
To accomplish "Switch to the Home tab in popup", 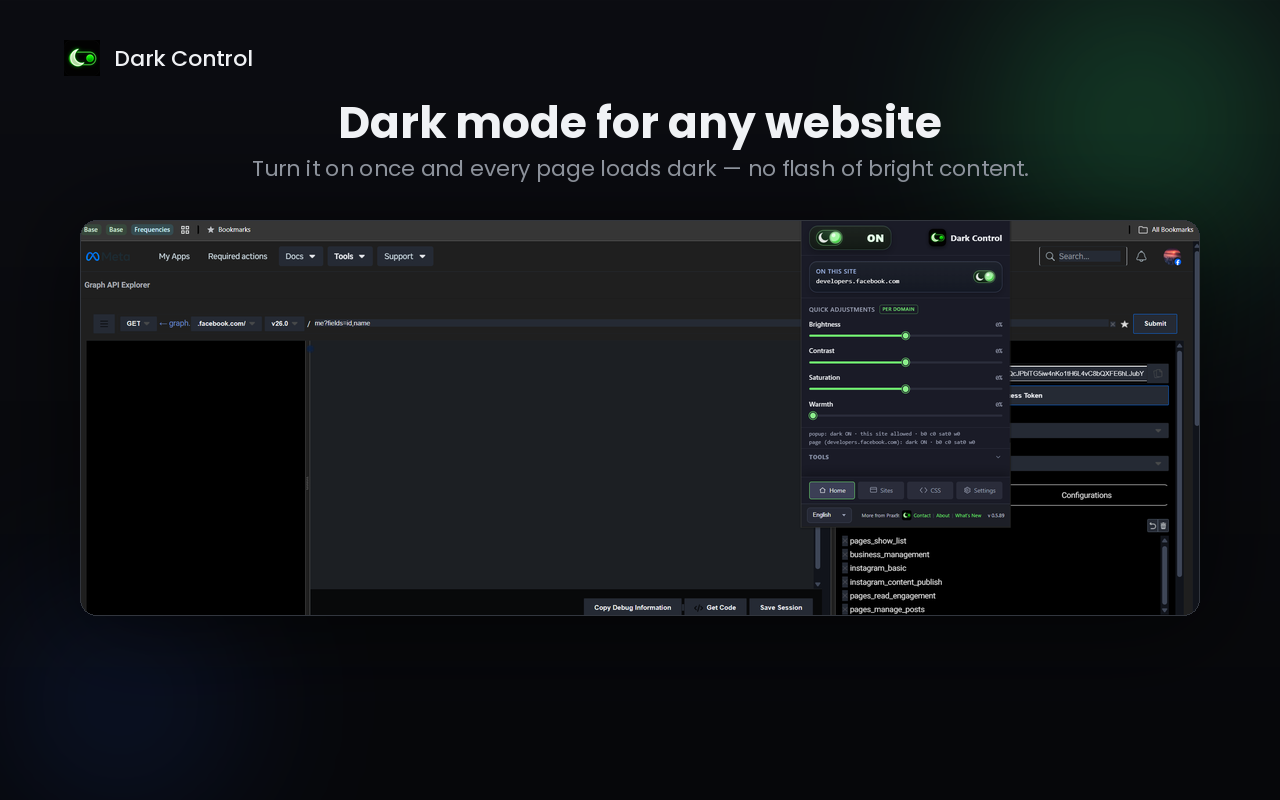I will tap(832, 490).
